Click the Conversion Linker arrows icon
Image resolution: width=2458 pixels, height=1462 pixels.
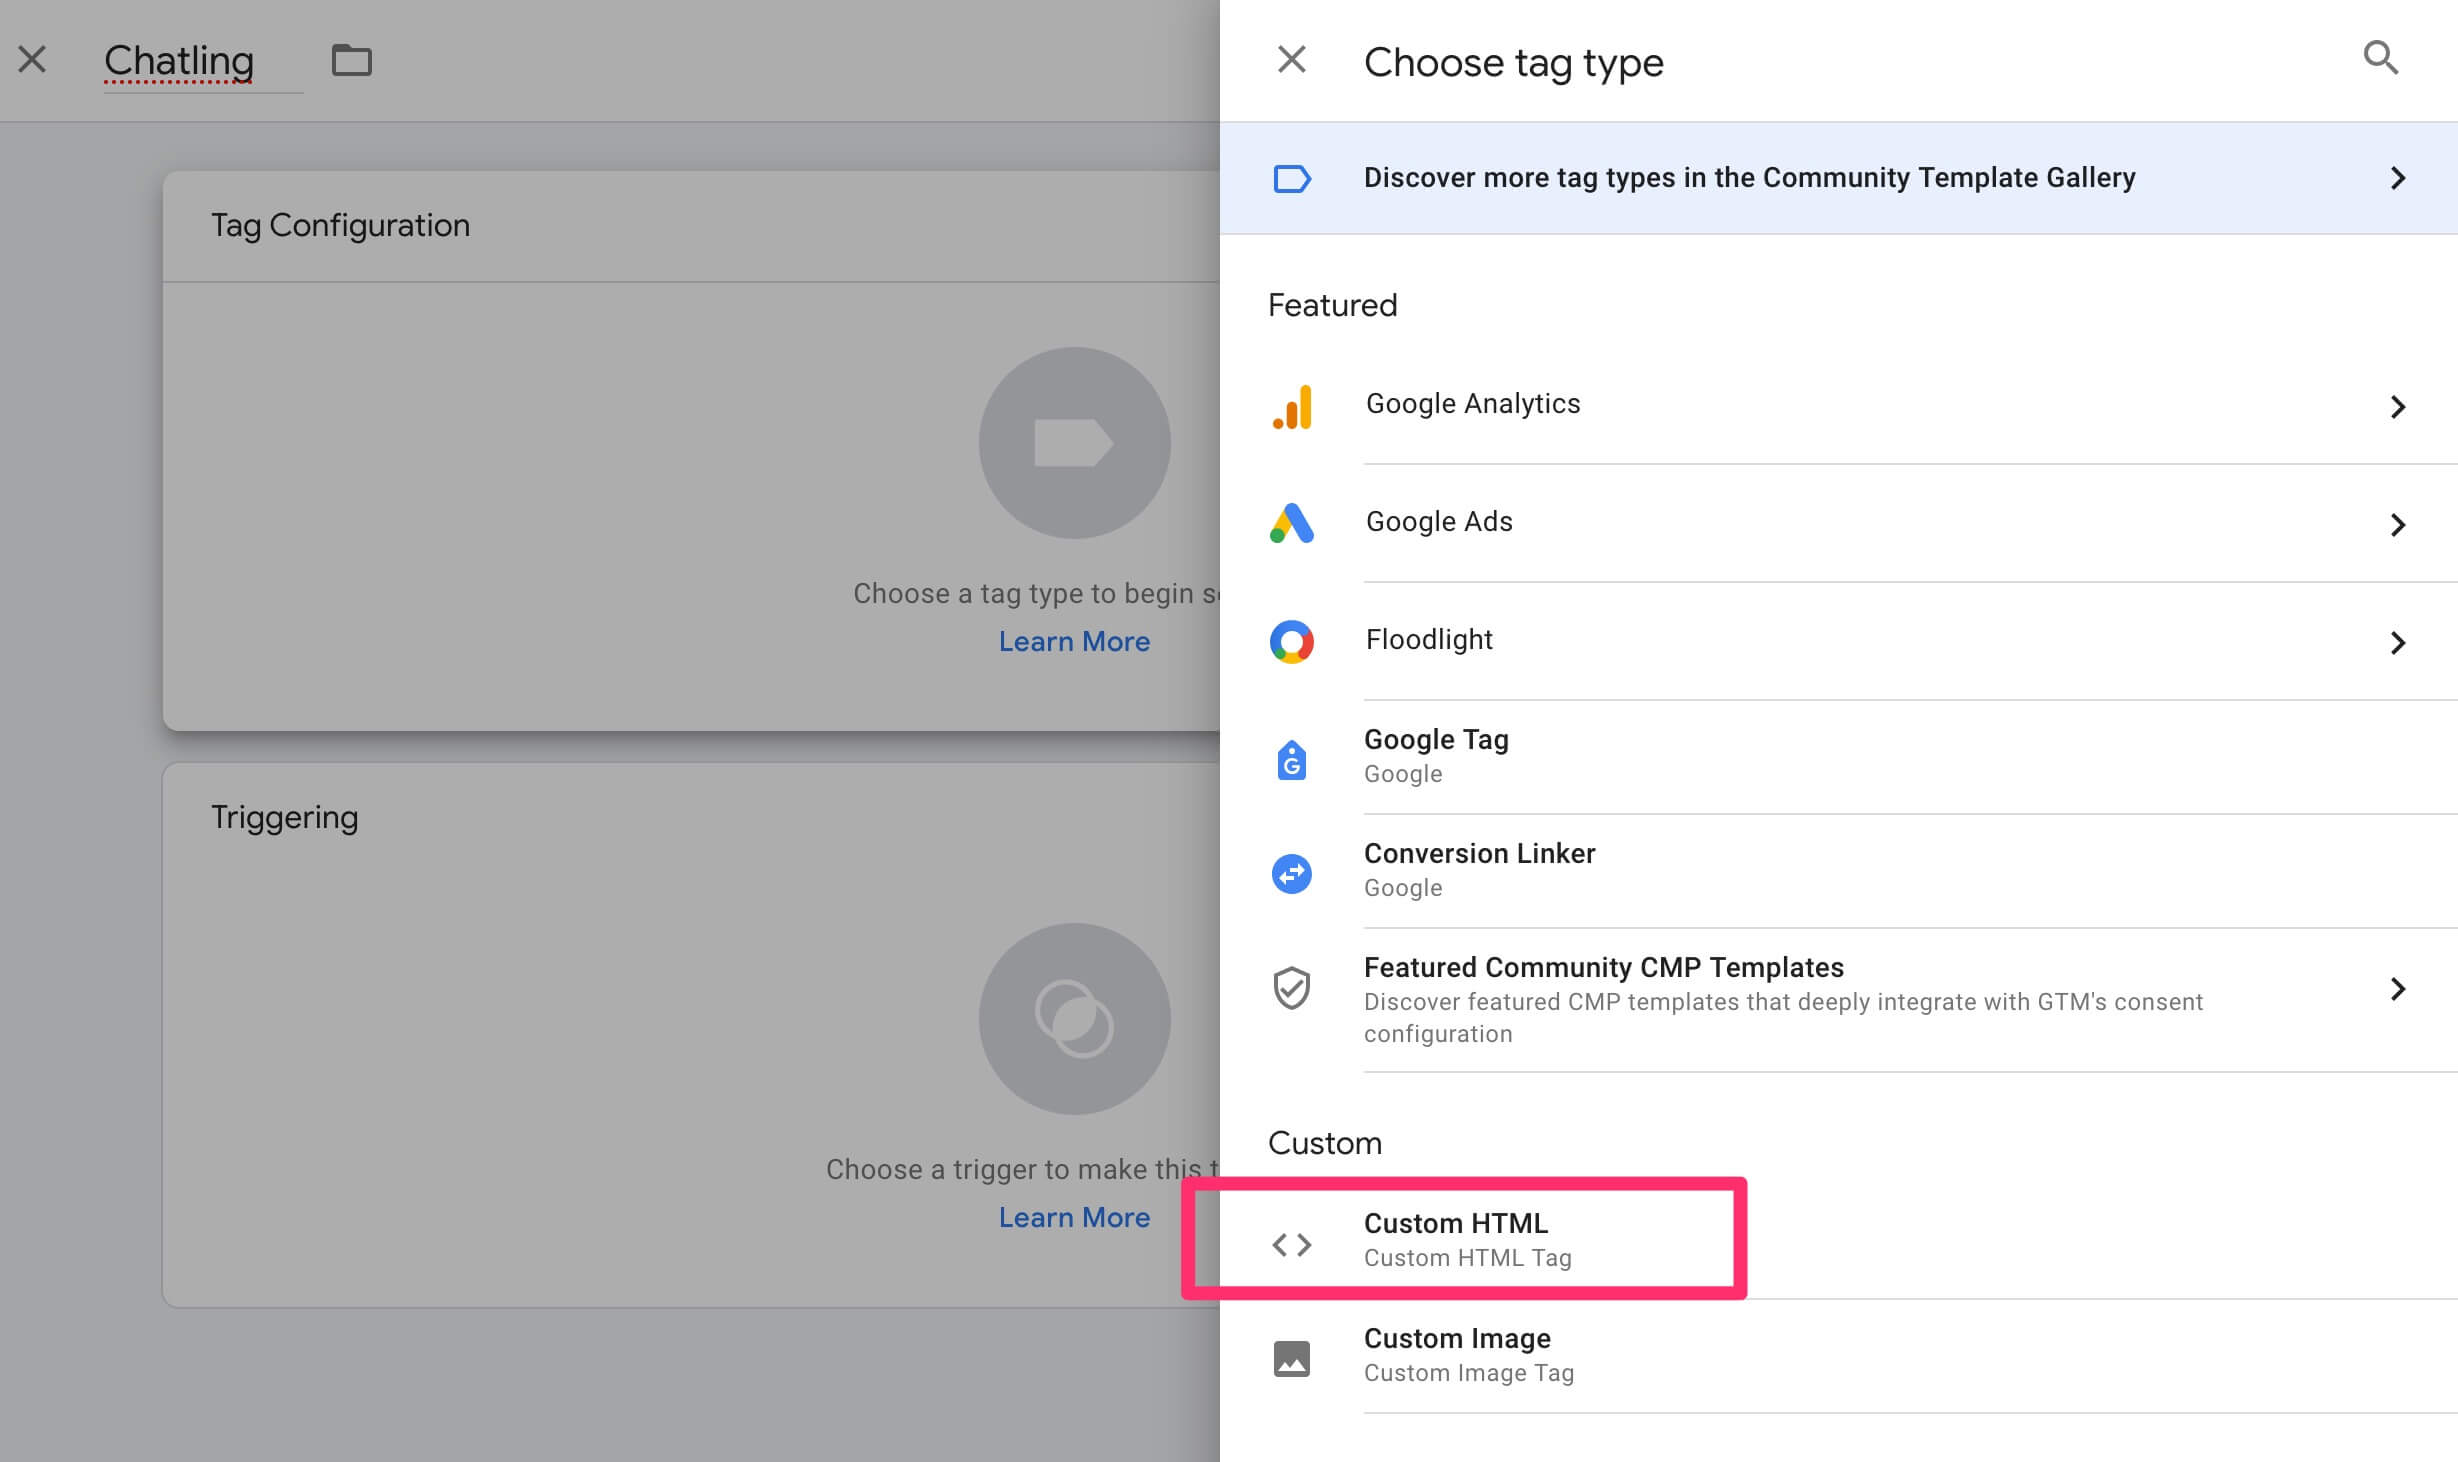point(1291,874)
